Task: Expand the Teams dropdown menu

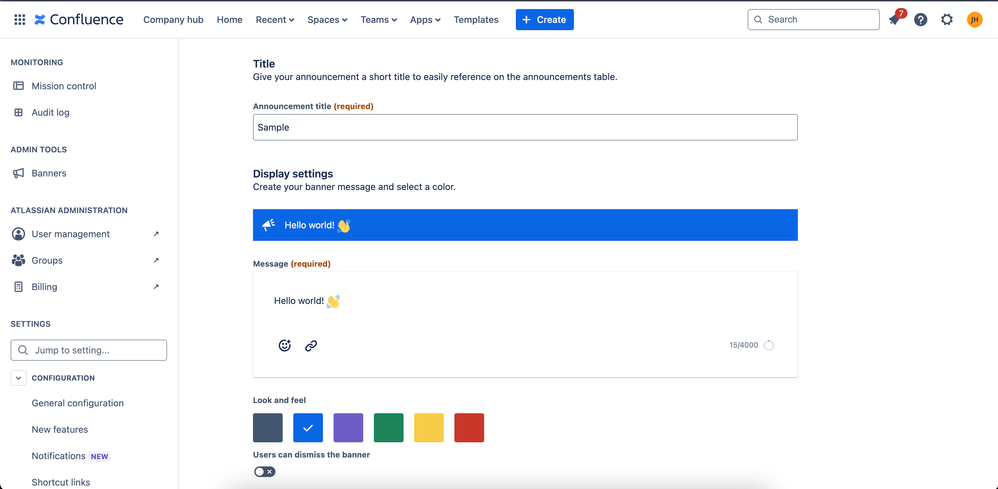Action: (x=379, y=20)
